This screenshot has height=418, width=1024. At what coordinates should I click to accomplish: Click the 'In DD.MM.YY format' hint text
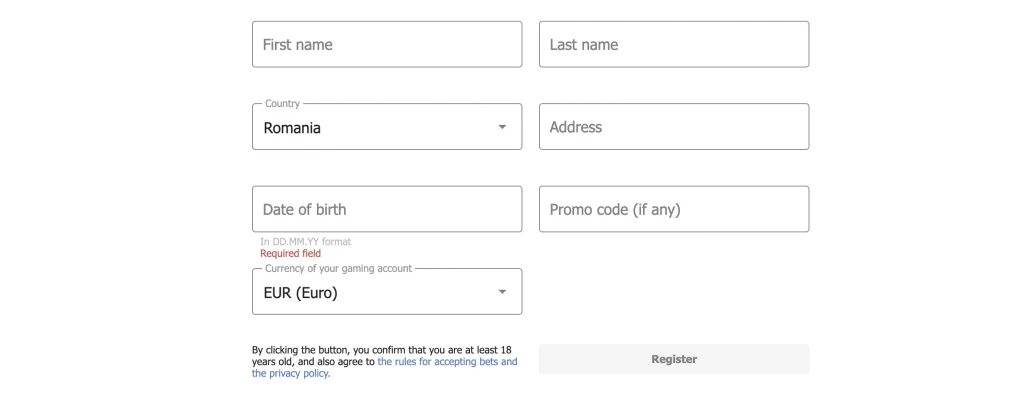pyautogui.click(x=305, y=242)
